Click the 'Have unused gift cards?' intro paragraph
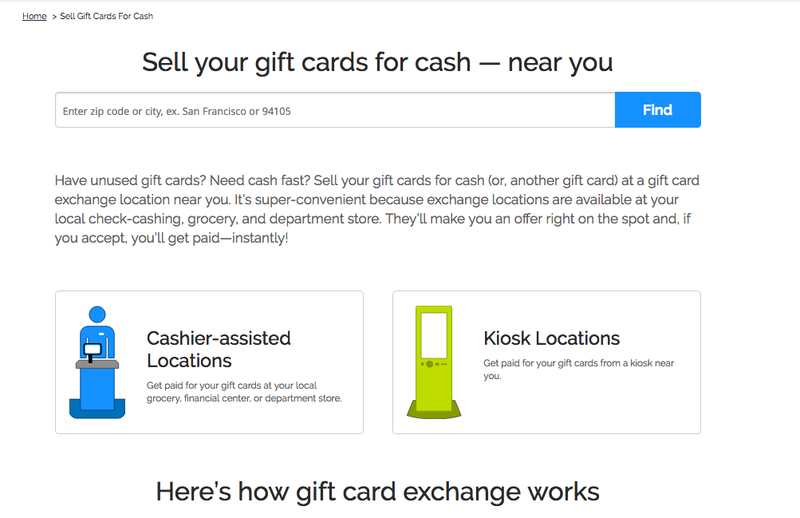The width and height of the screenshot is (800, 518). point(377,209)
